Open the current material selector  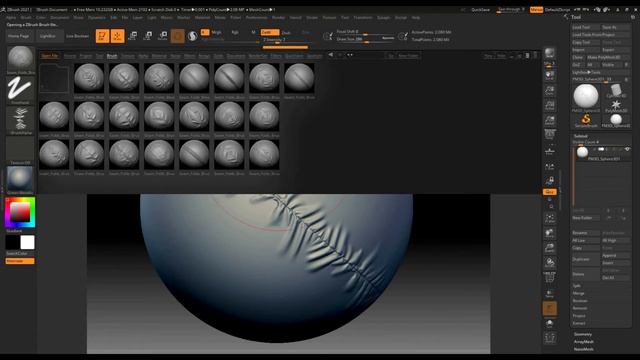pos(20,180)
